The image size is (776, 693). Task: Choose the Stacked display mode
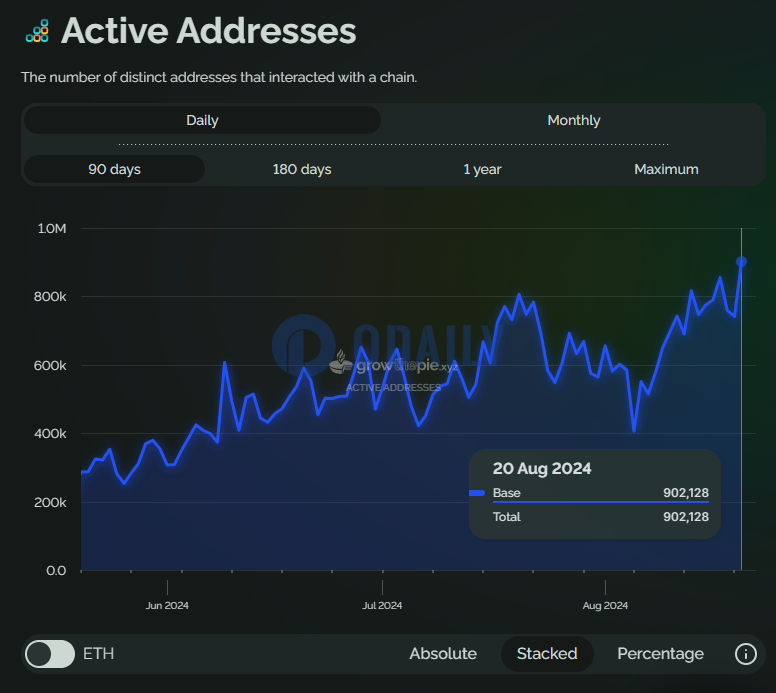(547, 654)
